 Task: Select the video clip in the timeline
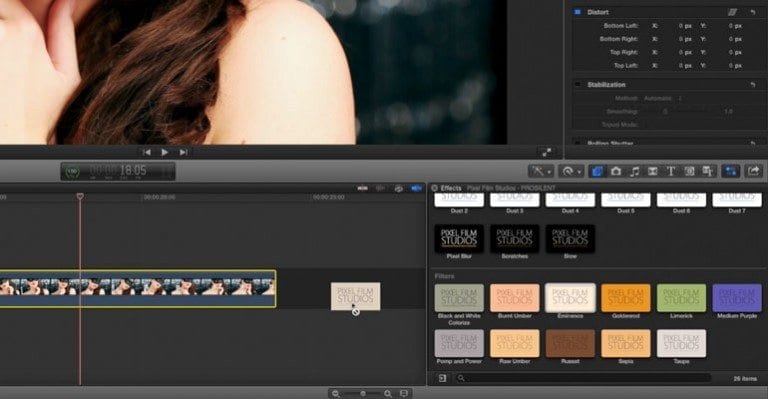[x=138, y=289]
